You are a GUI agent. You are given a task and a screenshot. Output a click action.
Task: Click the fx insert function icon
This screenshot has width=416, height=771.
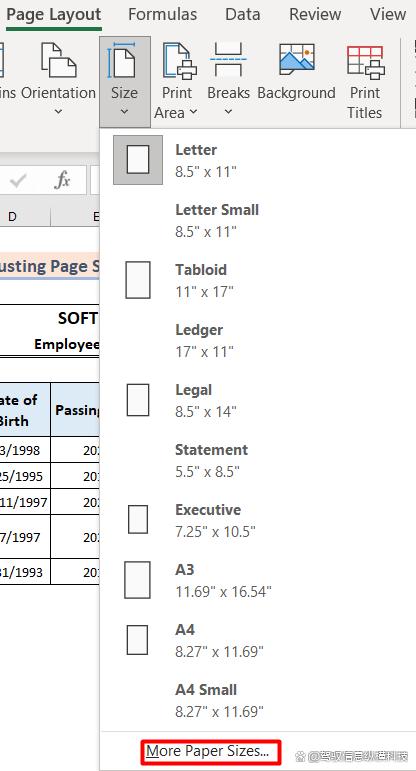click(x=62, y=180)
